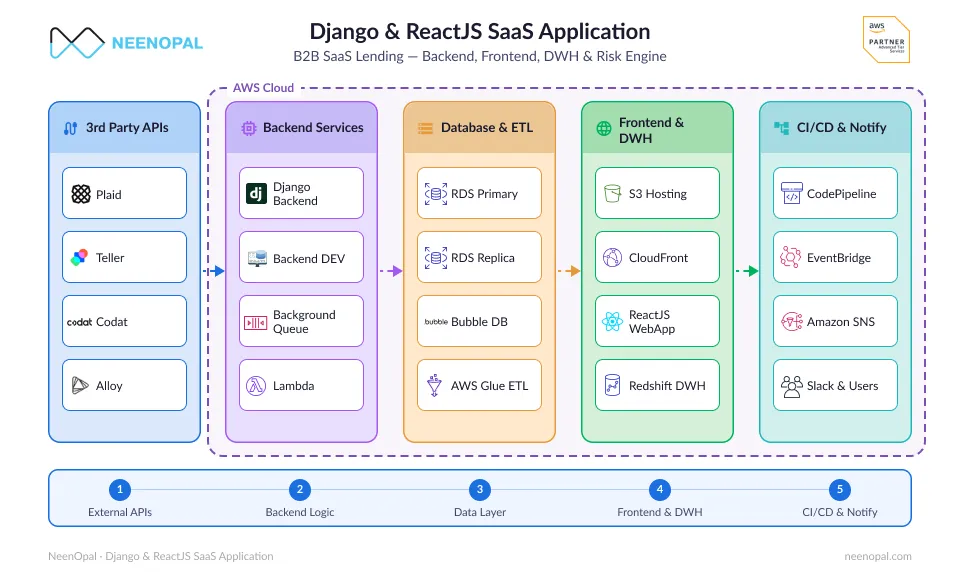960x575 pixels.
Task: Click the Codat logo icon
Action: pyautogui.click(x=80, y=322)
